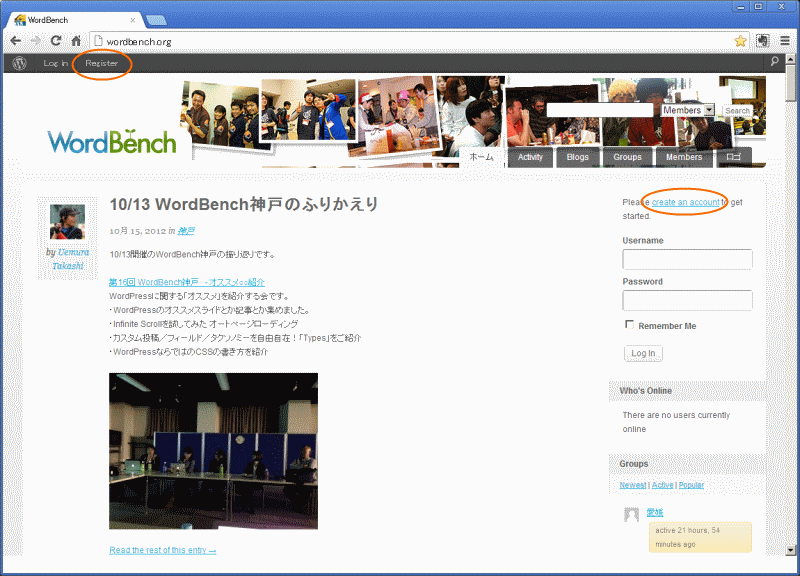The image size is (800, 576).
Task: Click the WordPress logo in the admin bar
Action: (x=19, y=63)
